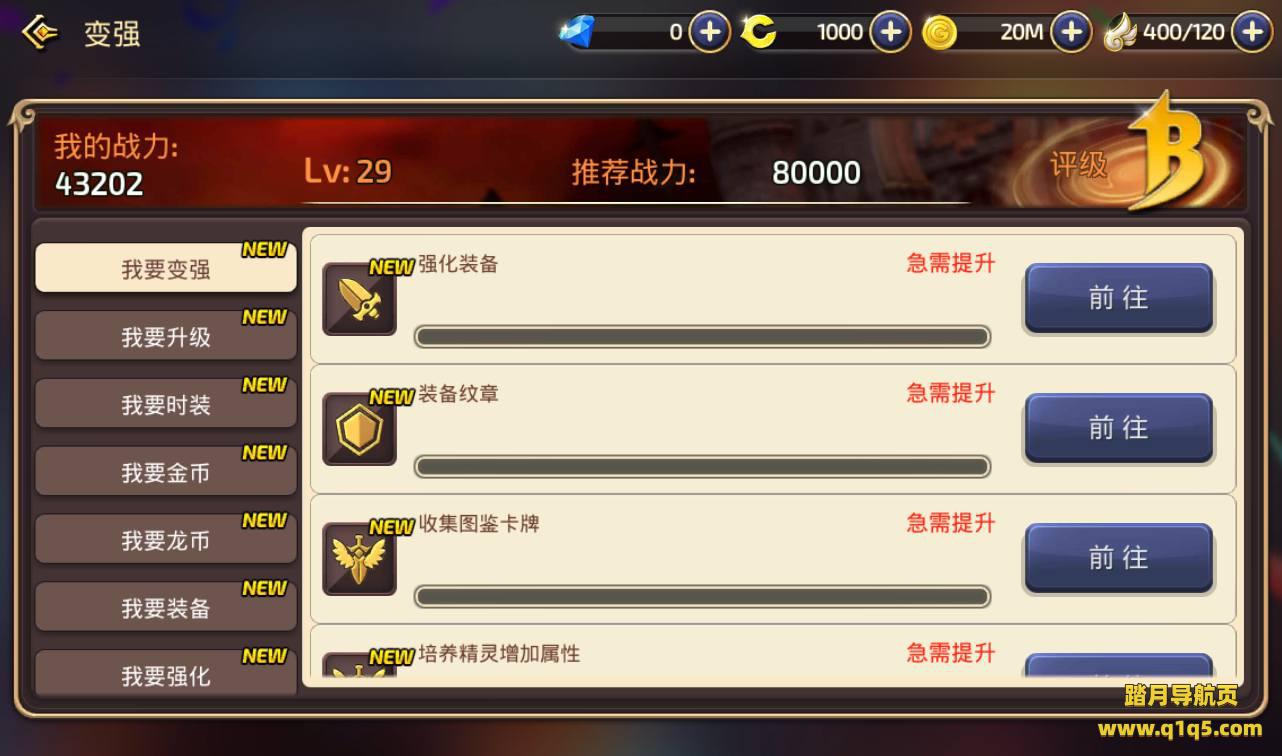This screenshot has height=756, width=1282.
Task: Open the 我要龙币 sidebar tab
Action: click(166, 540)
